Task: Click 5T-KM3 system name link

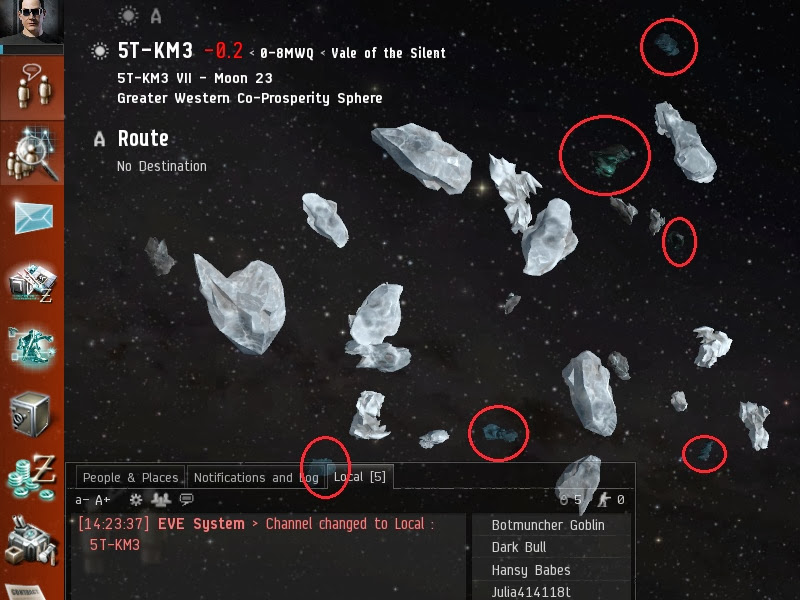Action: point(155,51)
